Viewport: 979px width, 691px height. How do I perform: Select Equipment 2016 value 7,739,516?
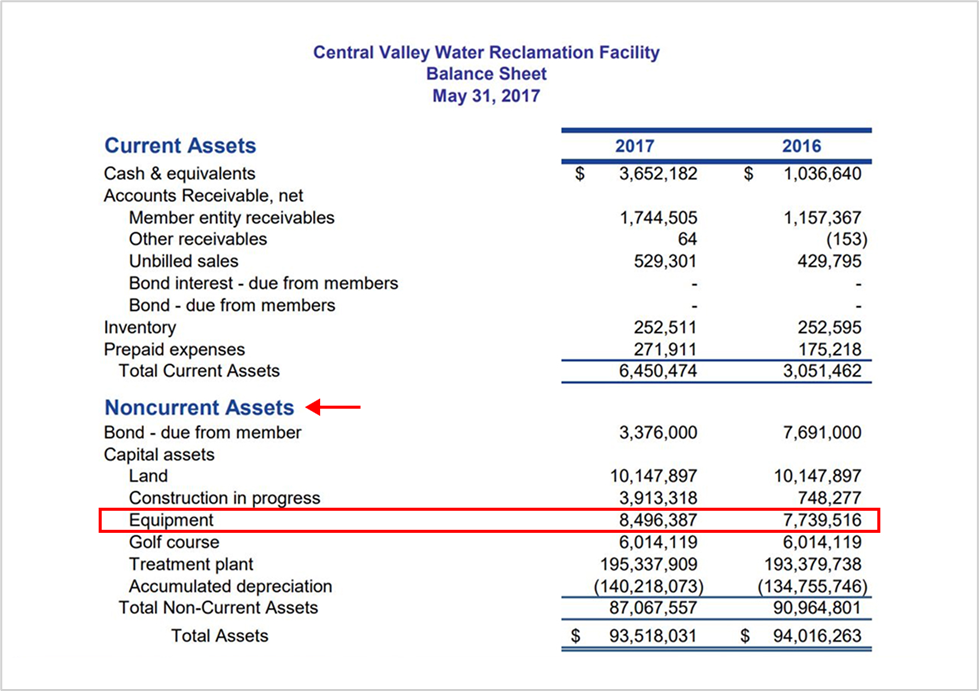819,520
